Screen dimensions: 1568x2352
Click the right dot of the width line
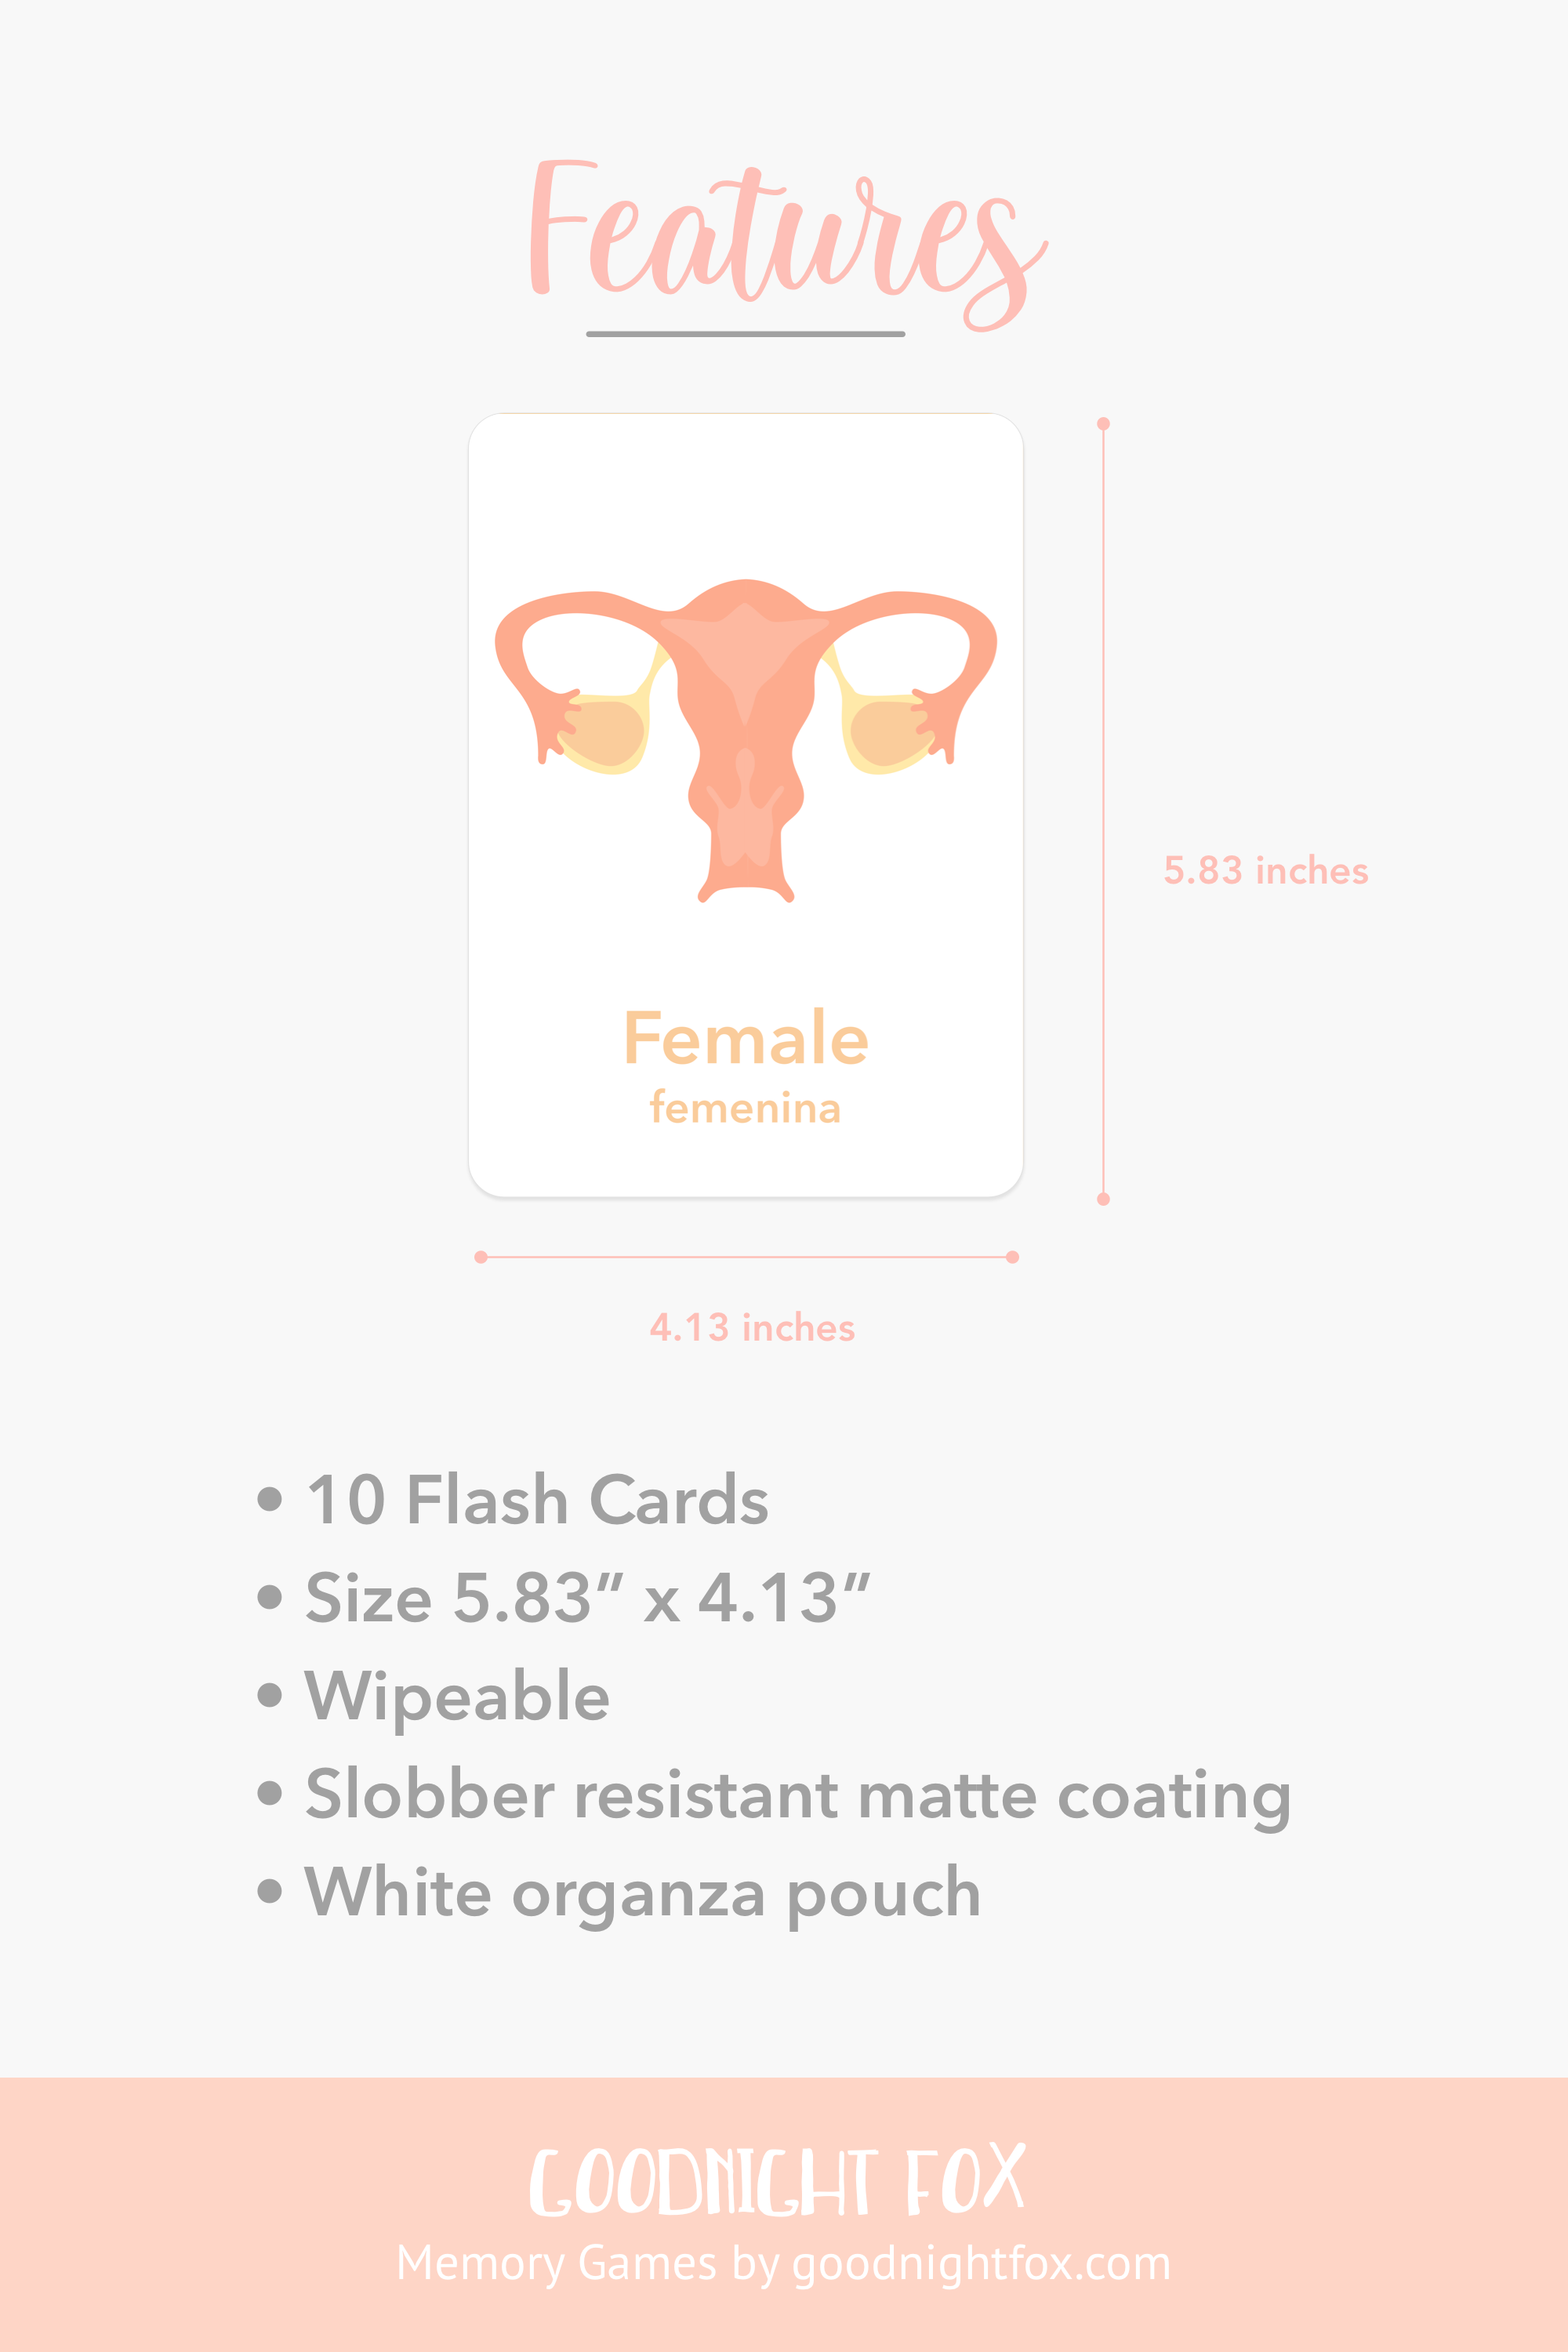tap(1012, 1257)
